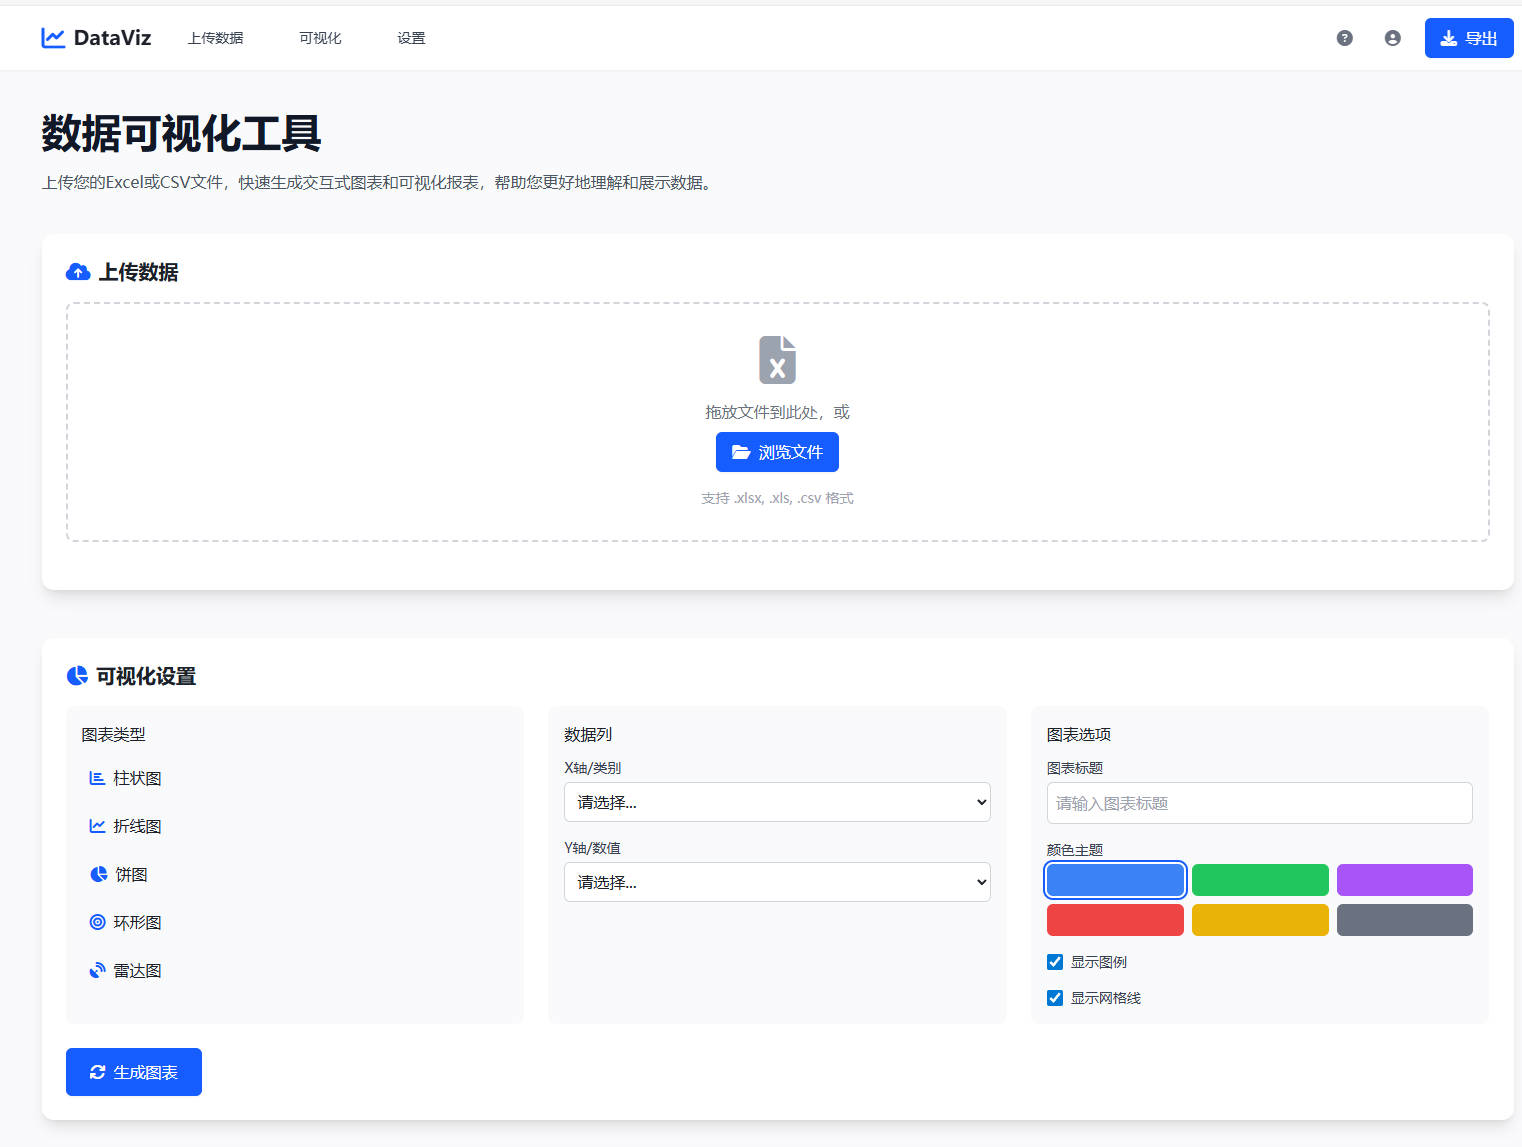
Task: Click the line chart icon next to 折线图
Action: 97,826
